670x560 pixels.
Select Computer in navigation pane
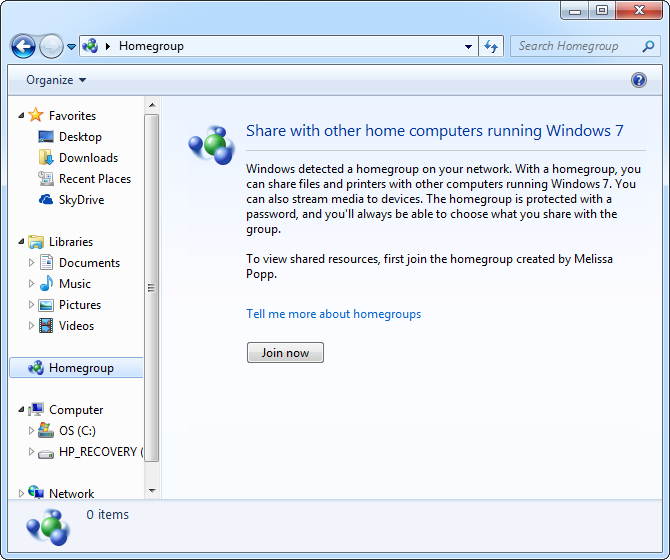(x=76, y=410)
